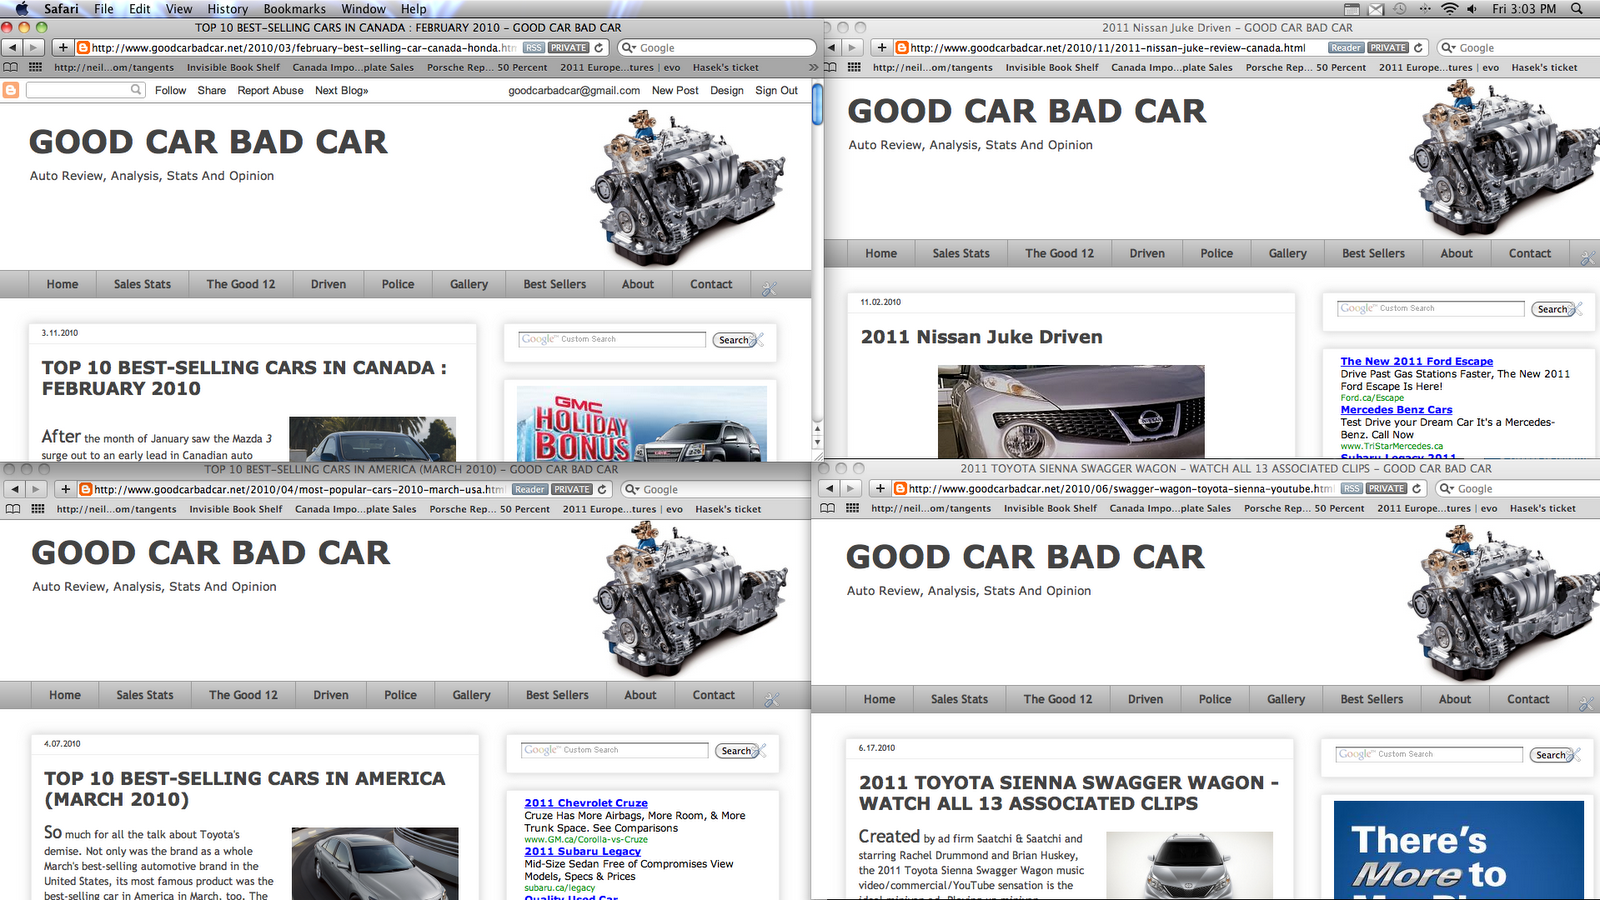Open Google search dropdown in America March 2010 toolbar
Screen dimensions: 1600x900
[632, 489]
